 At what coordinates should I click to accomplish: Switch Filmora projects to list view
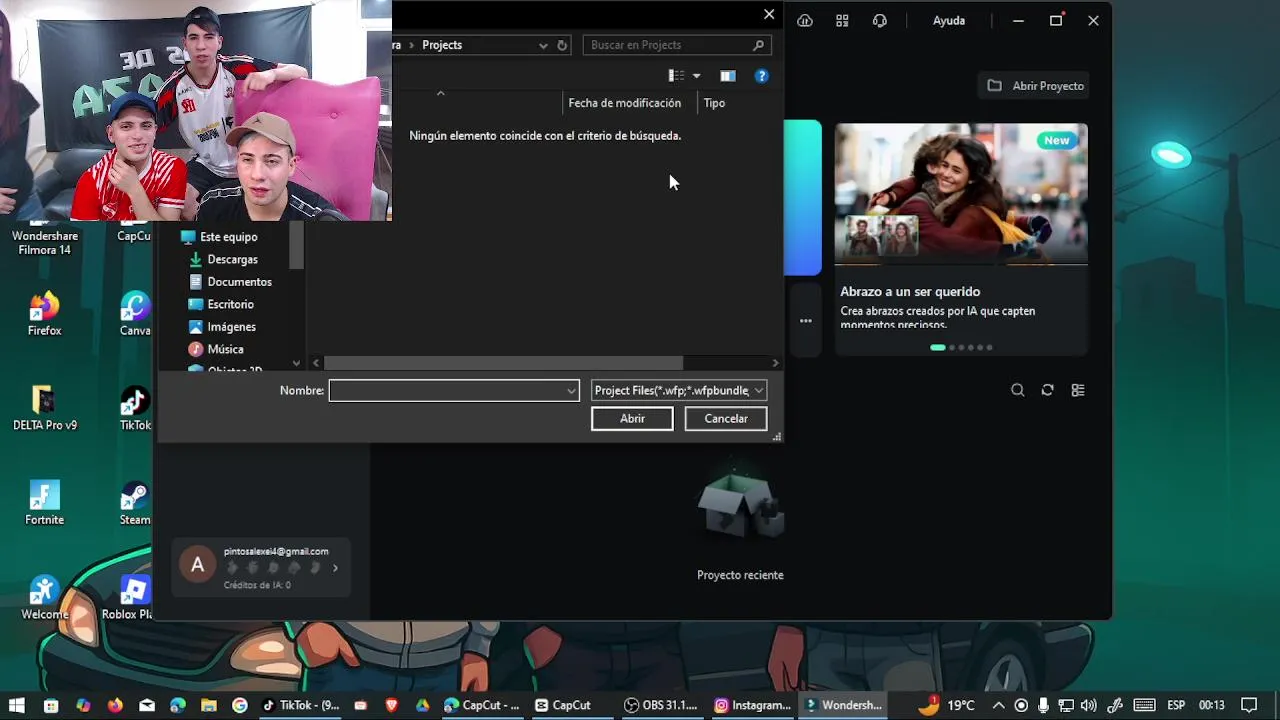coord(1078,390)
